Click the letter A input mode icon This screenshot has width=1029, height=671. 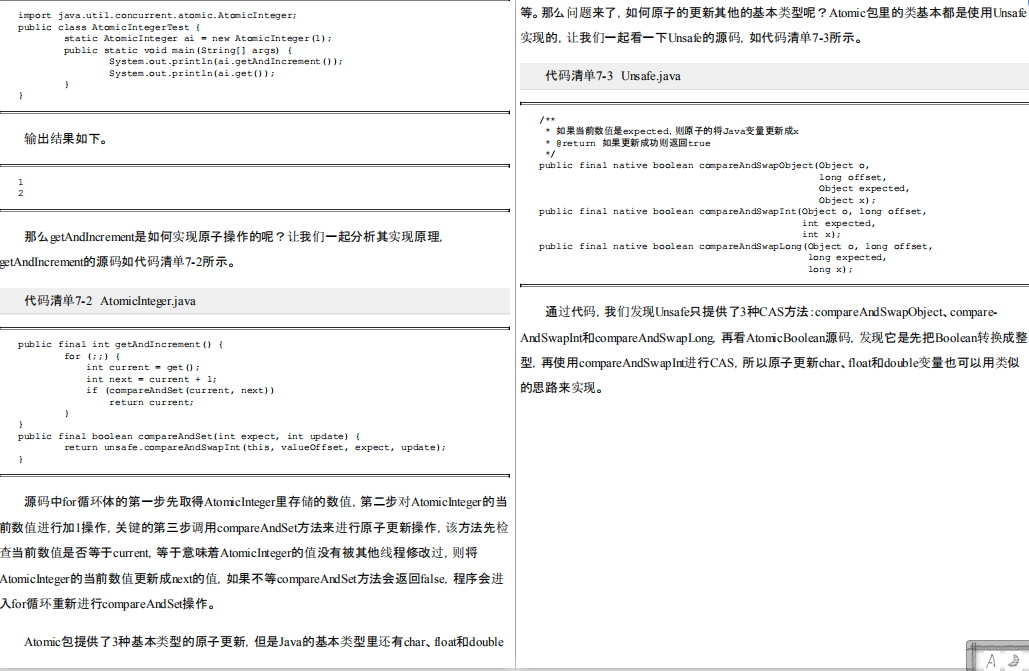[991, 660]
